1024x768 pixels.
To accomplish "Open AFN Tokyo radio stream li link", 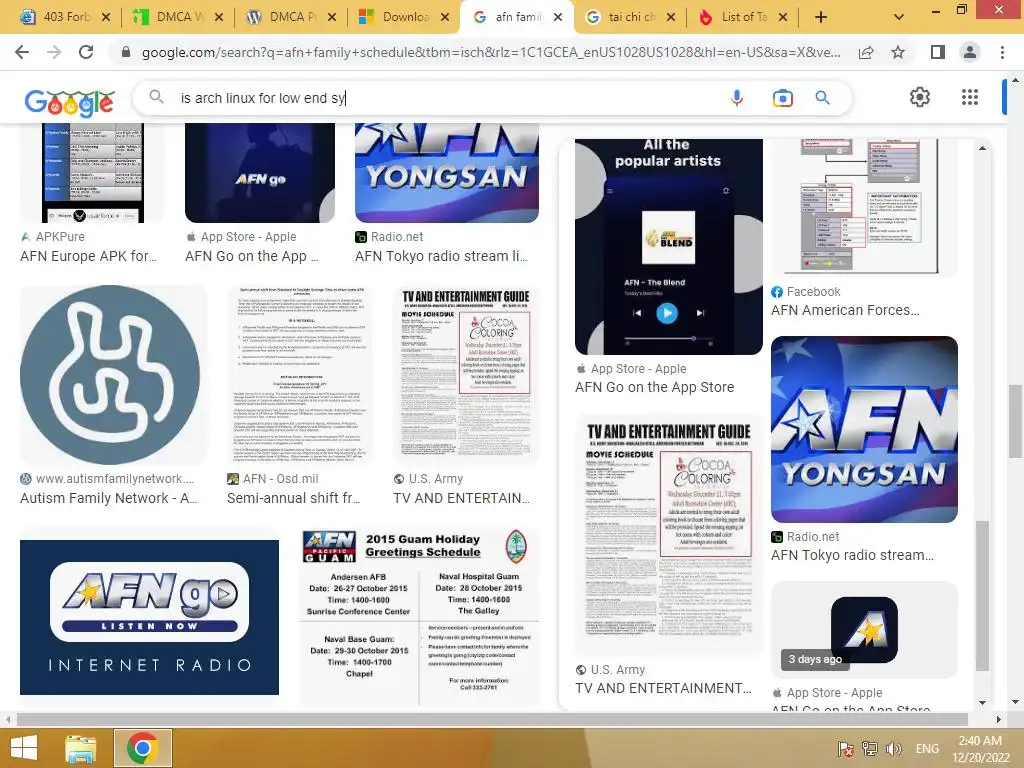I will (x=441, y=256).
